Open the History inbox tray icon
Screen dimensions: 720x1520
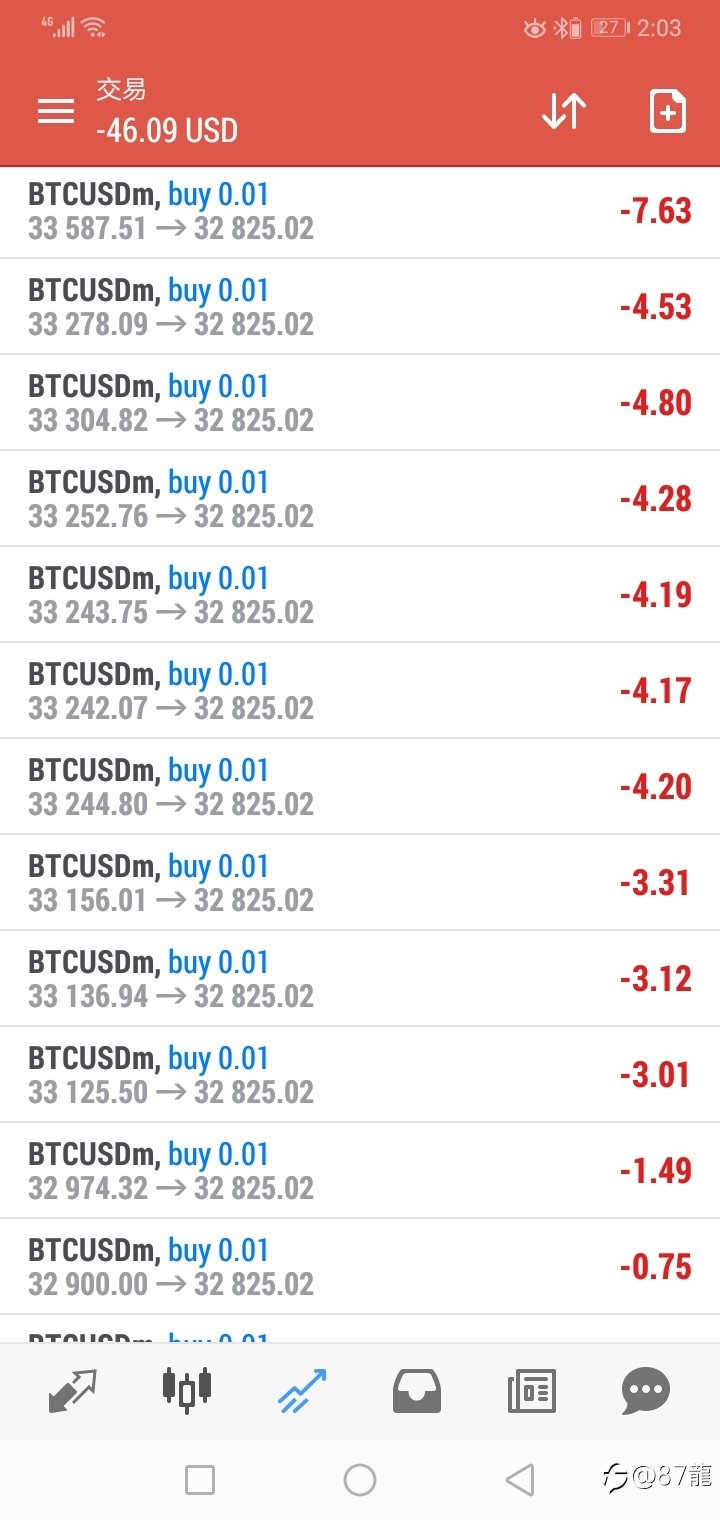[417, 1391]
